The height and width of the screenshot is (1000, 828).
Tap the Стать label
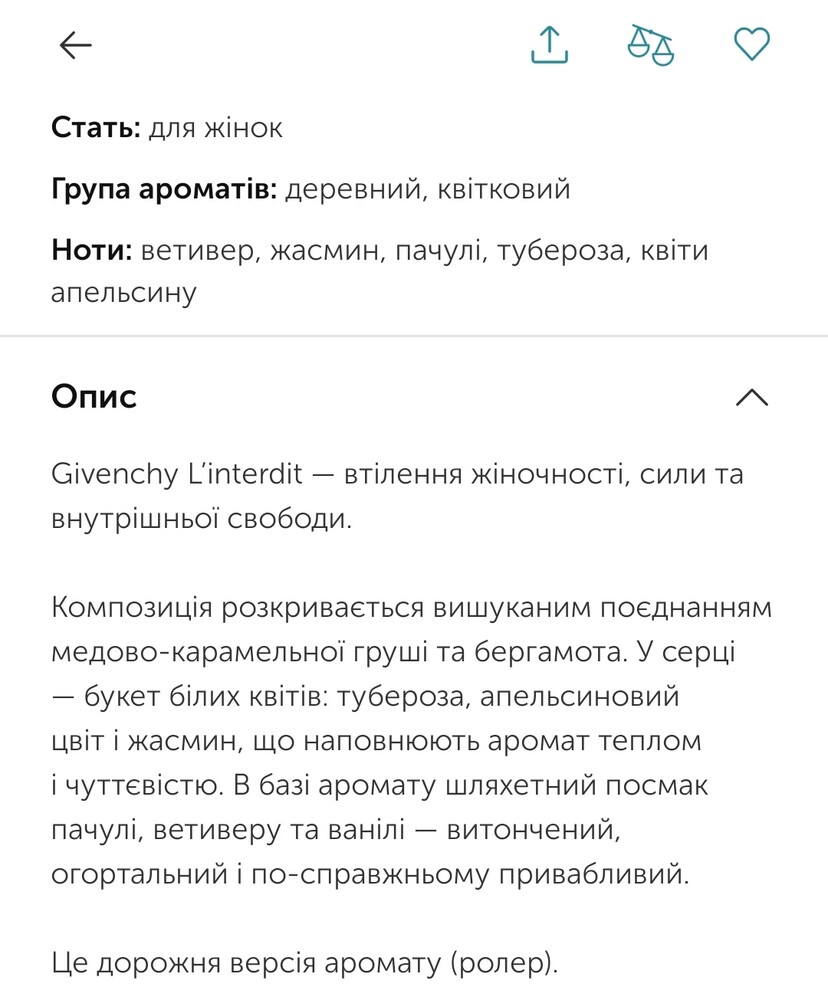[x=96, y=129]
